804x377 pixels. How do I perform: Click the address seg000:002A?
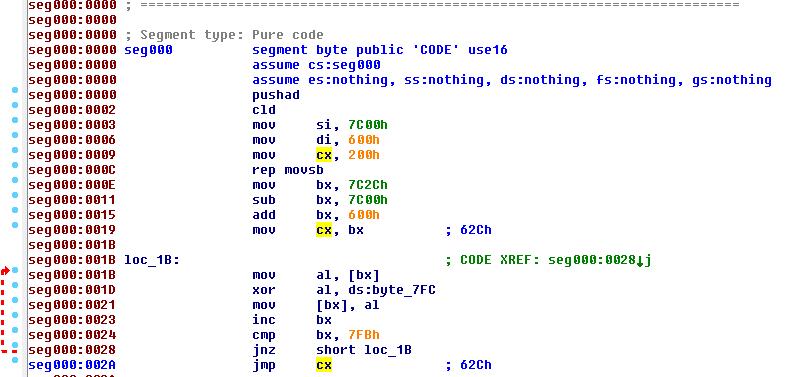point(72,365)
